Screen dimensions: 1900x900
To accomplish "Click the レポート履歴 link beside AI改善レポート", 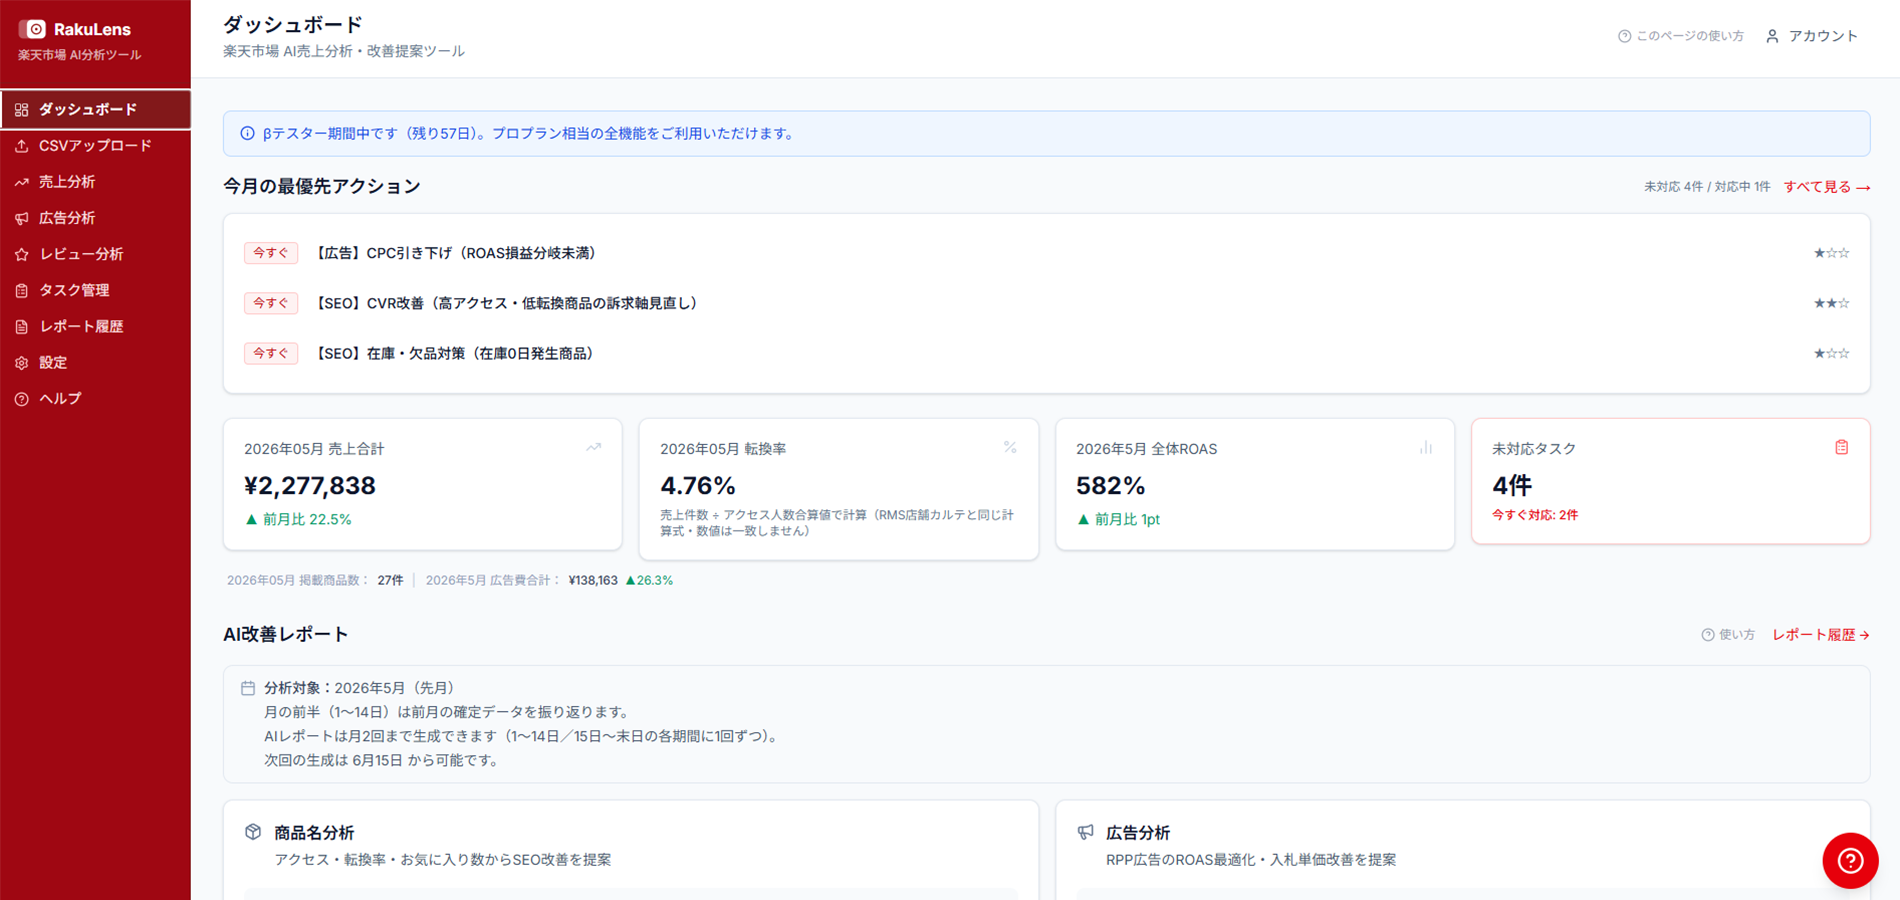I will coord(1821,635).
